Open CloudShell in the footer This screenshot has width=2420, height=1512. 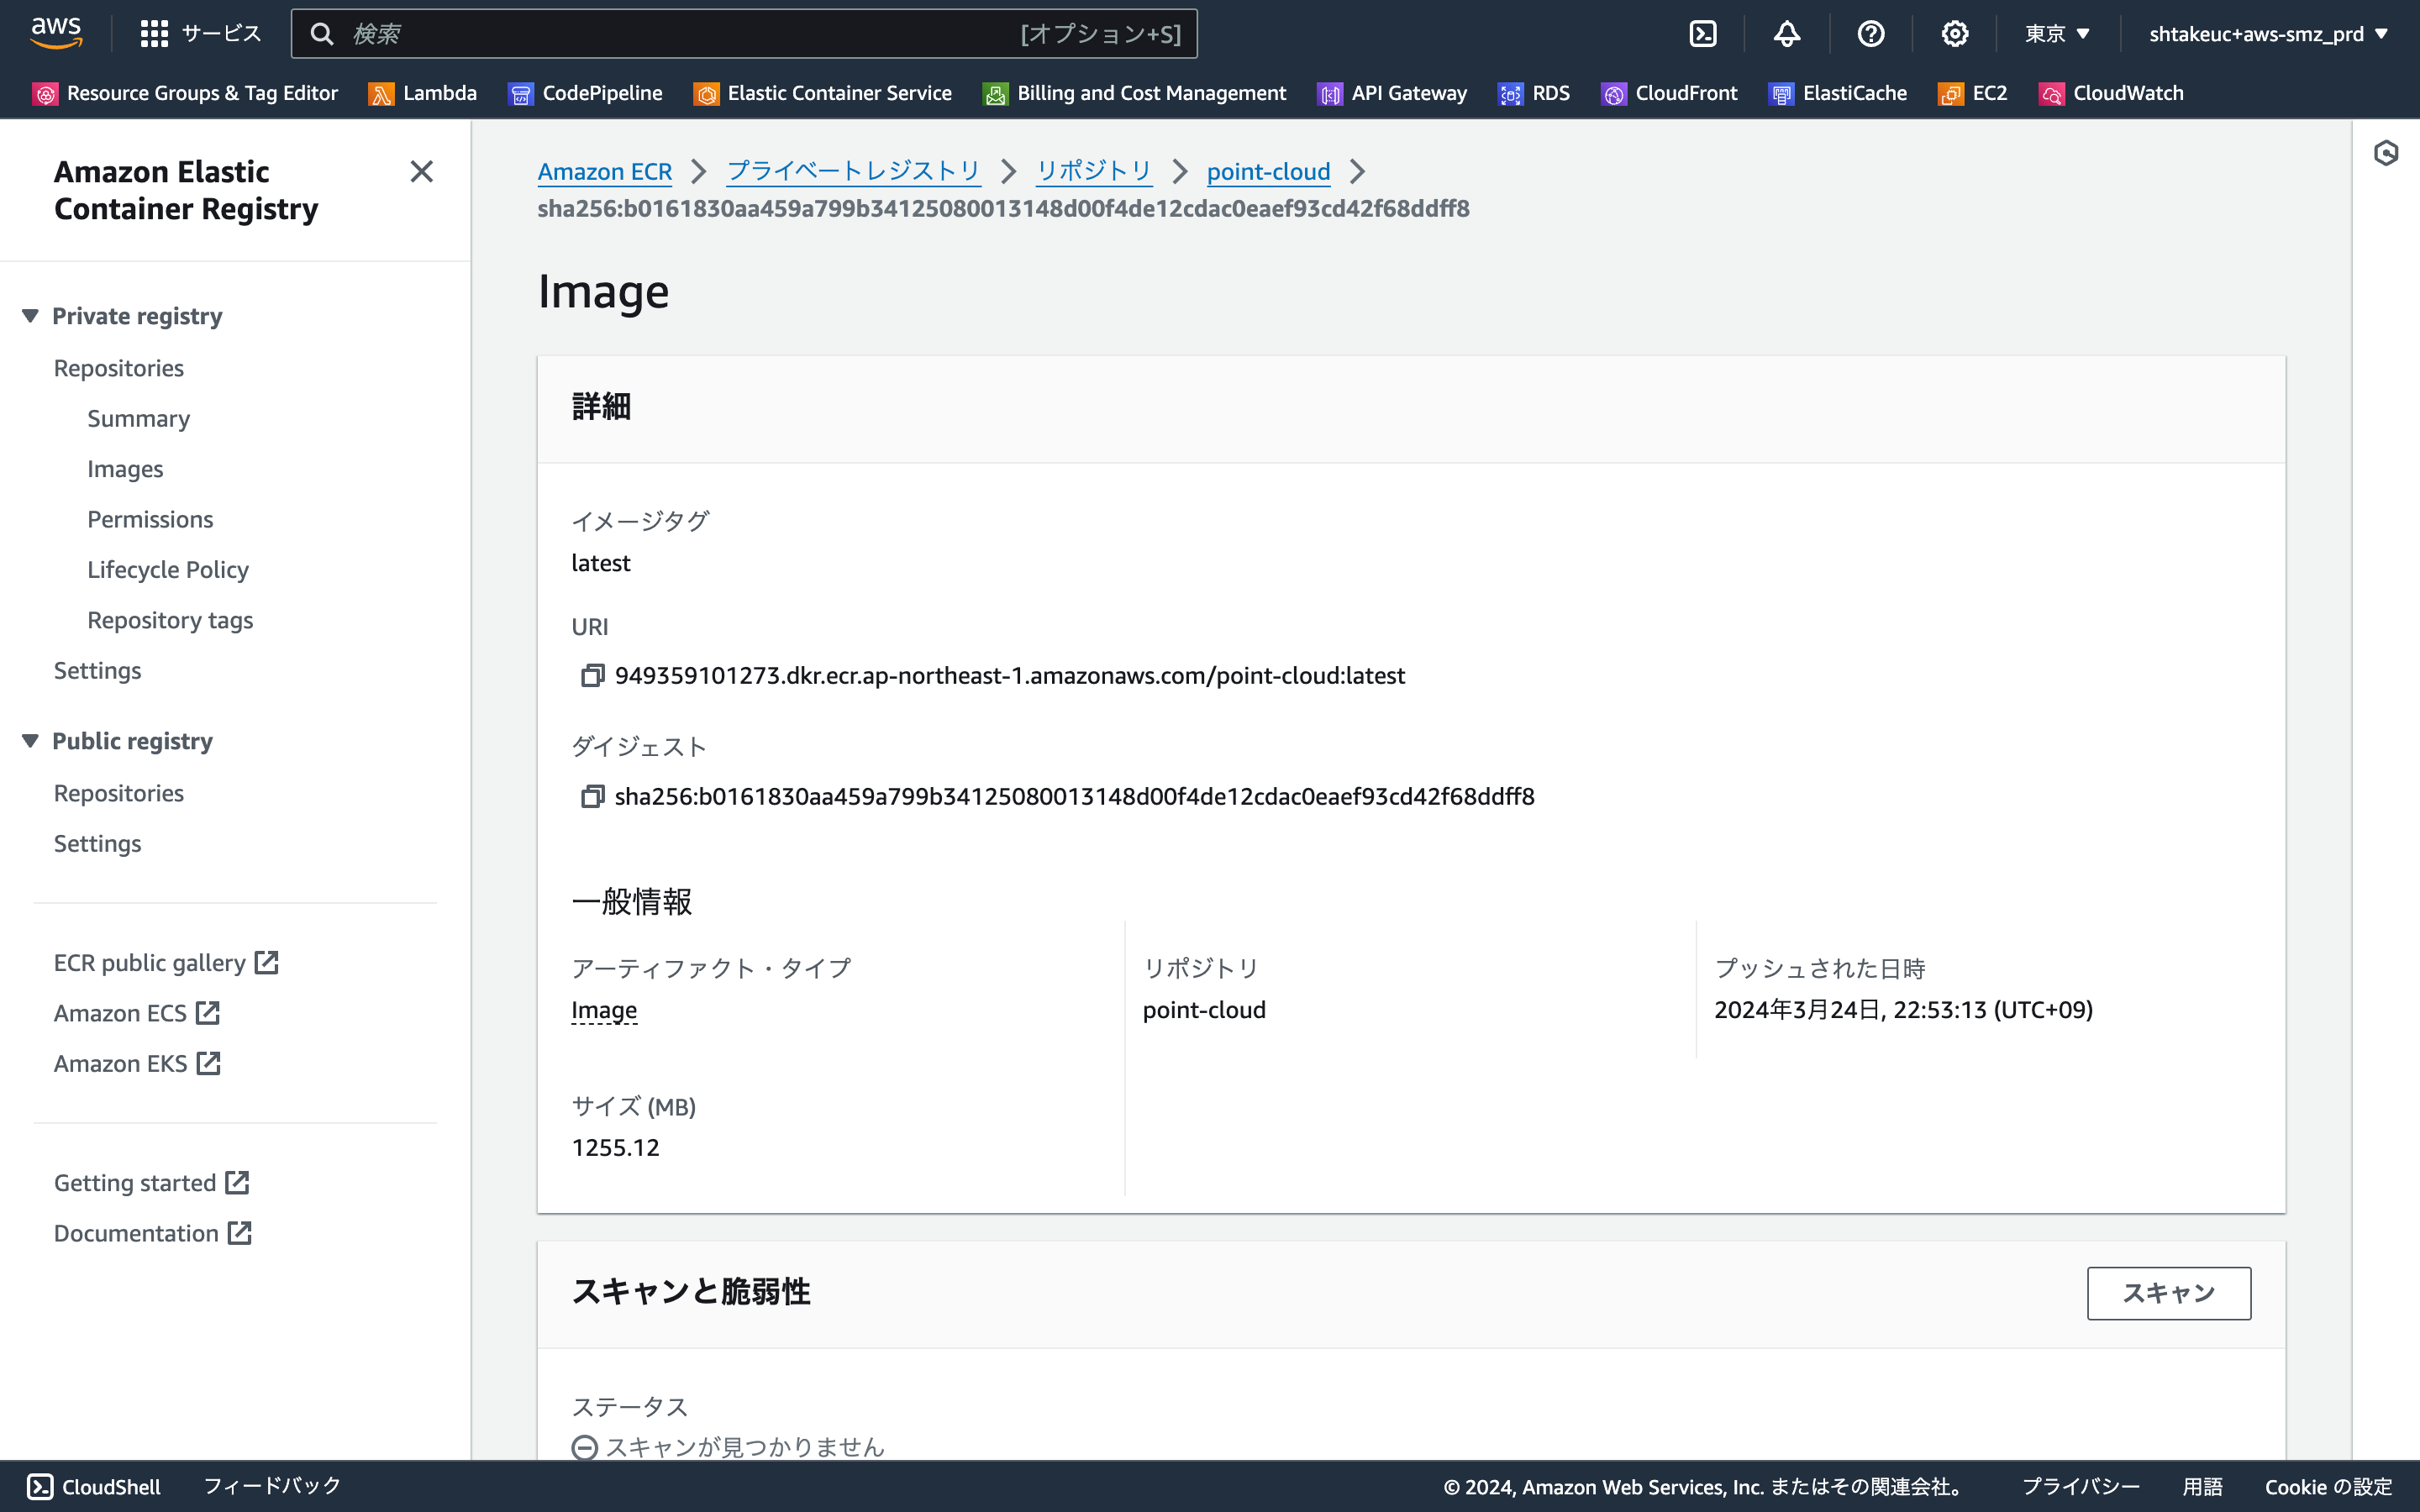pyautogui.click(x=94, y=1487)
